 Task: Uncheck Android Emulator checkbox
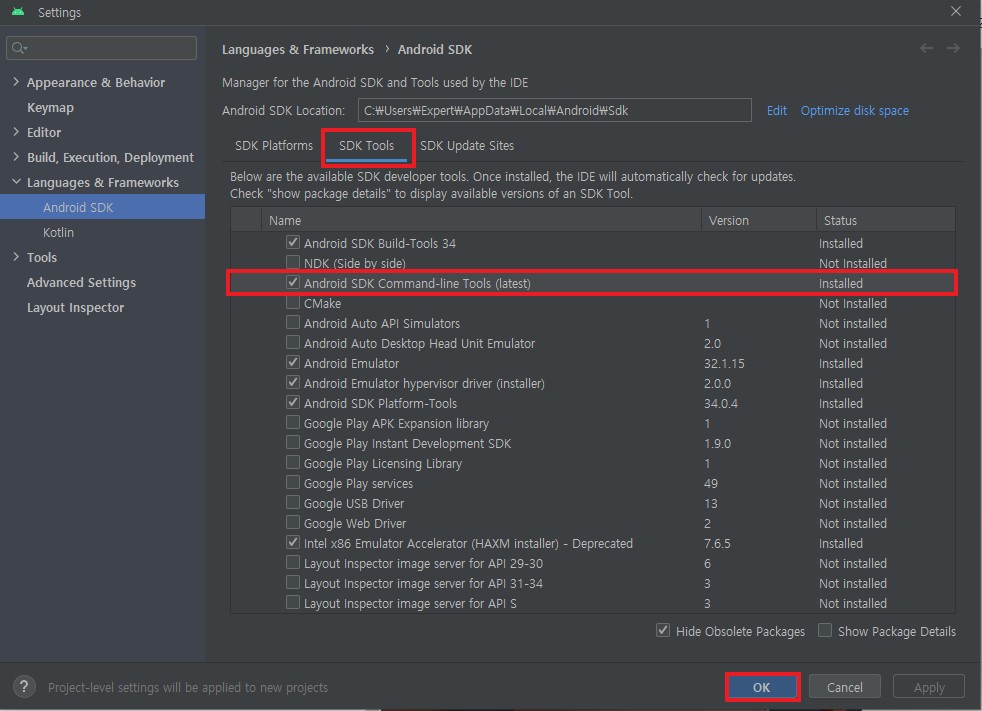292,362
